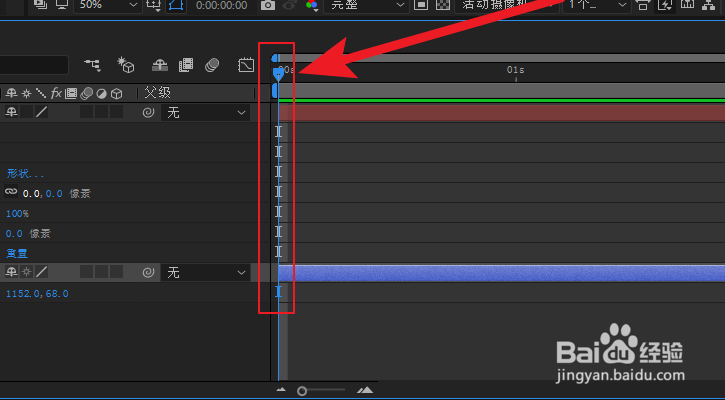Open fast previews options
Viewport: 725px width, 400px height.
coord(664,6)
